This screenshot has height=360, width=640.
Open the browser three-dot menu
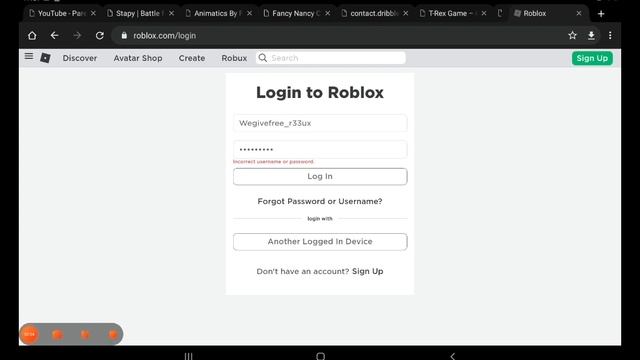coord(610,36)
